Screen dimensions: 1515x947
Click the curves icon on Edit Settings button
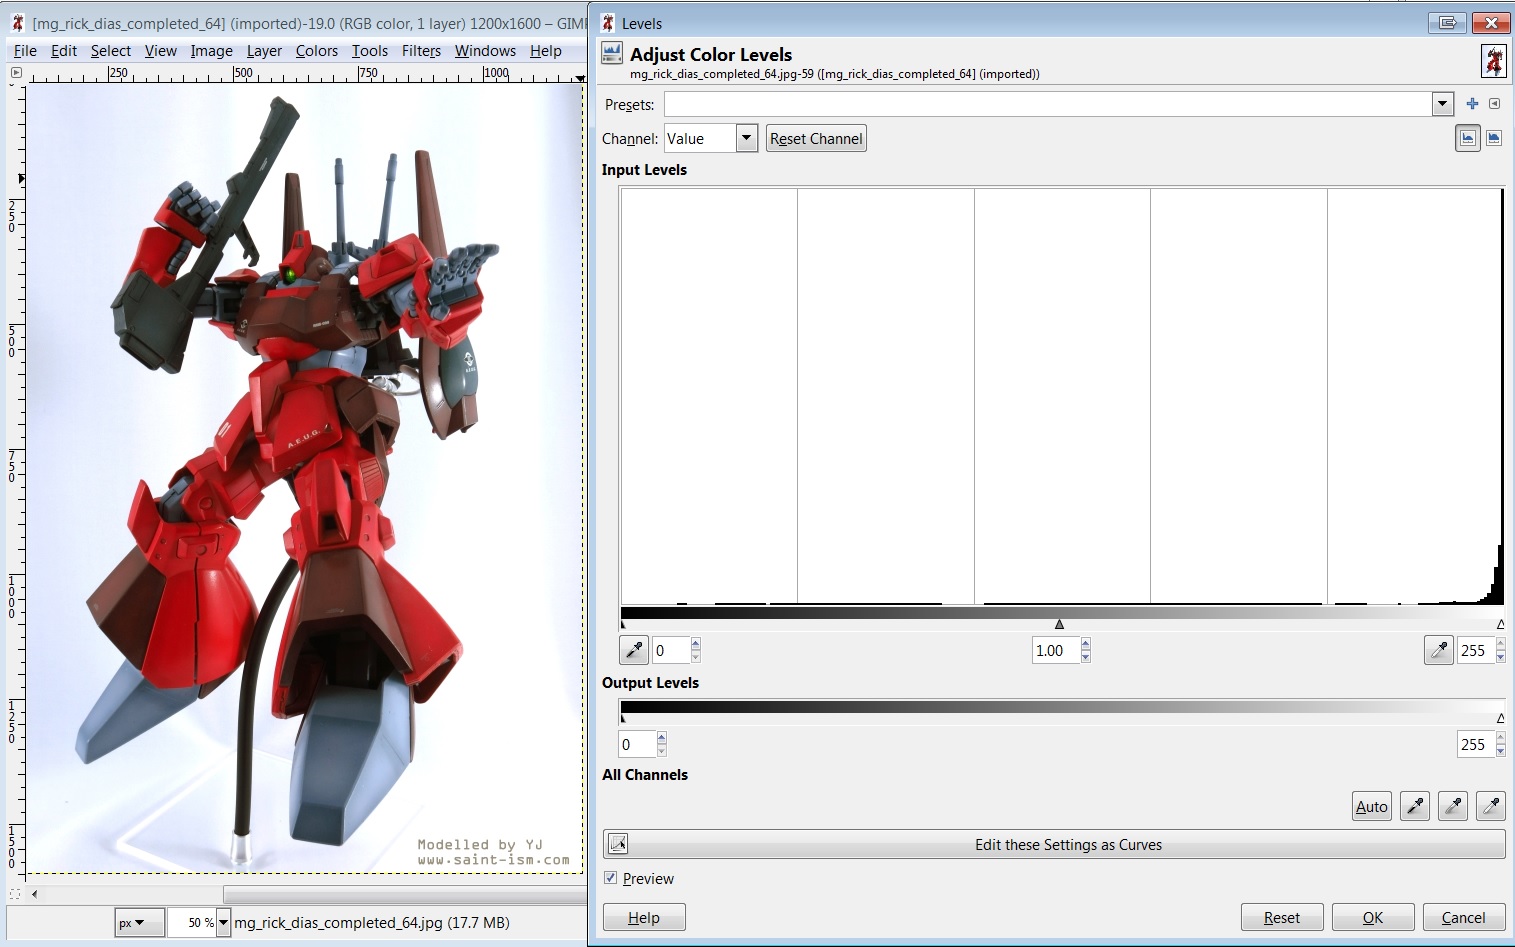[x=618, y=844]
